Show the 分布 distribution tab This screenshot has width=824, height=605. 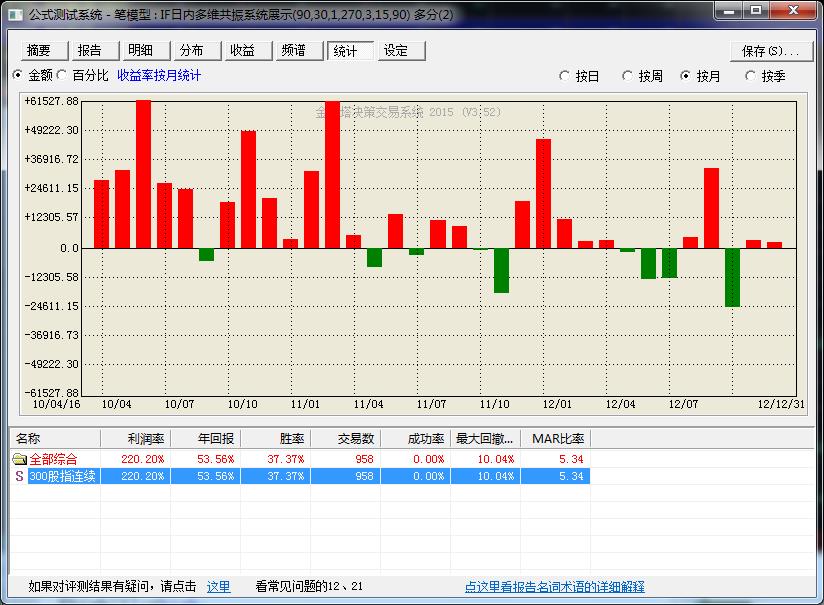(x=193, y=51)
